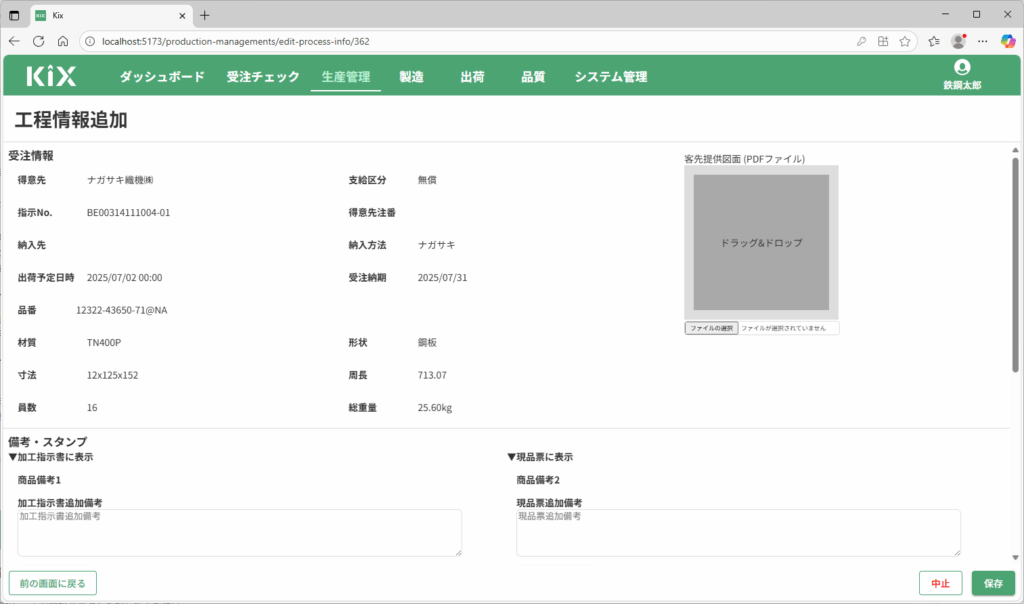This screenshot has width=1024, height=604.
Task: Click the 前の画面に戻る button
Action: pos(53,583)
